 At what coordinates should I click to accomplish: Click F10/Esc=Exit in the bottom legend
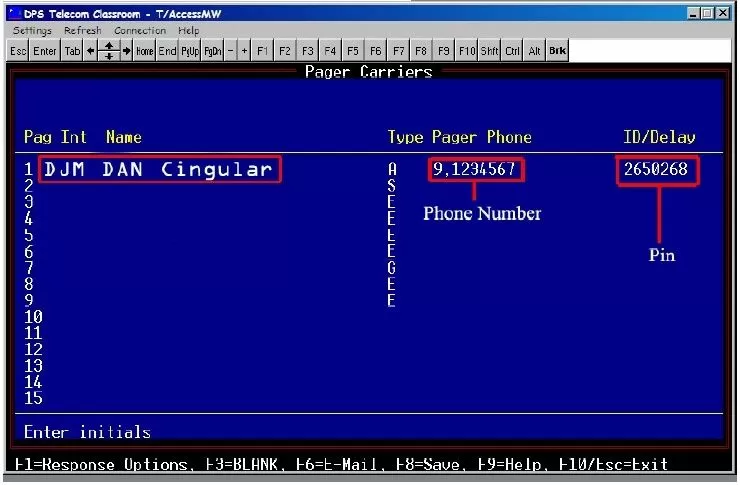[614, 465]
